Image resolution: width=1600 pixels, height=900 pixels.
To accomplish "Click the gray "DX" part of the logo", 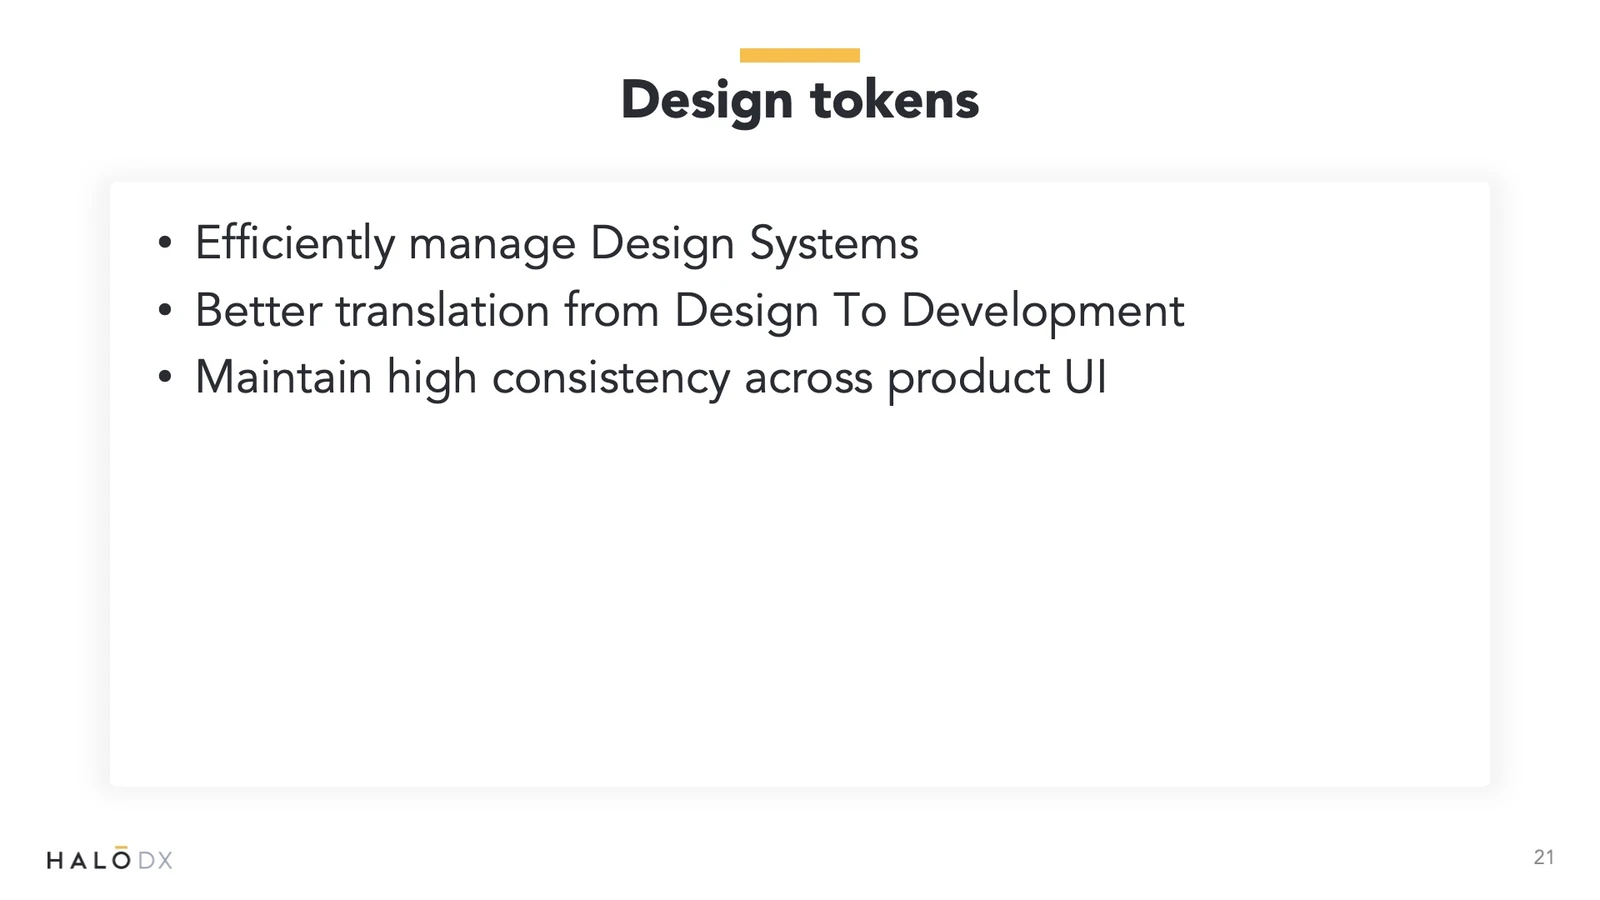I will 155,860.
